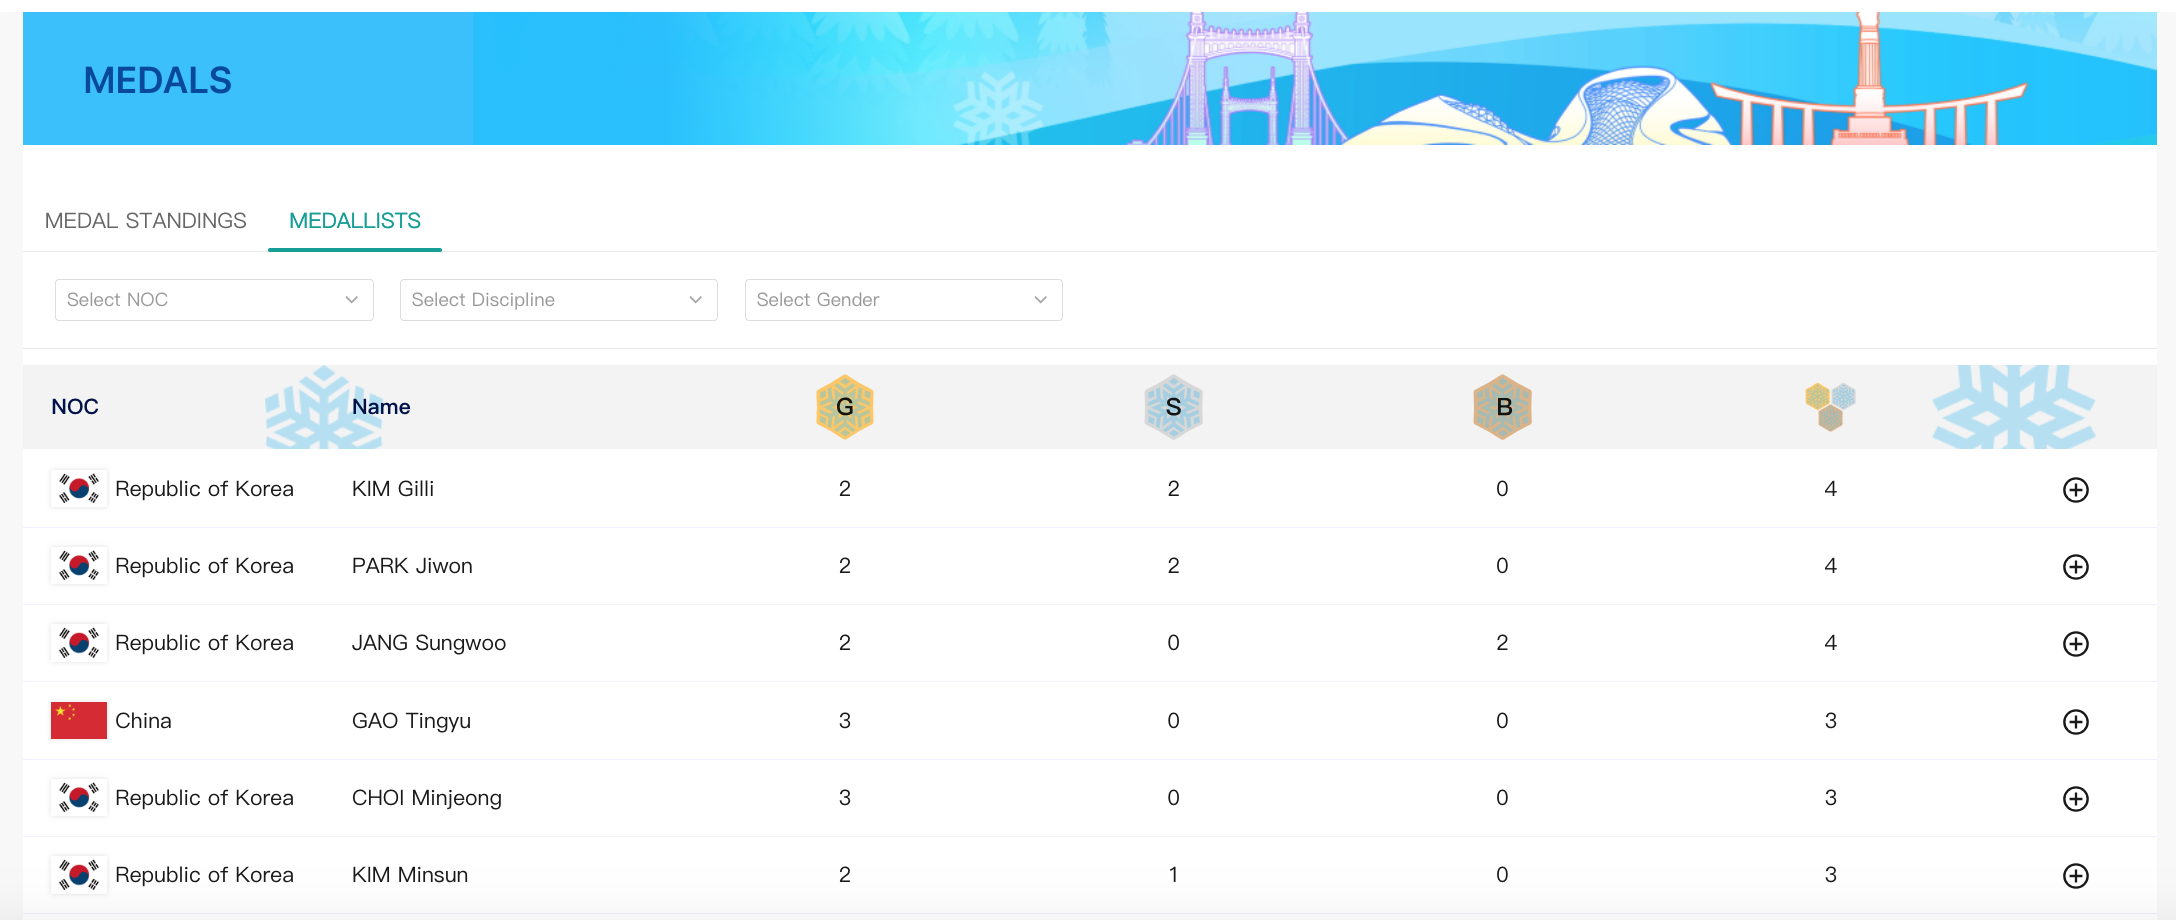Click GAO Tingyu's gold count 3
This screenshot has height=920, width=2176.
click(x=845, y=721)
